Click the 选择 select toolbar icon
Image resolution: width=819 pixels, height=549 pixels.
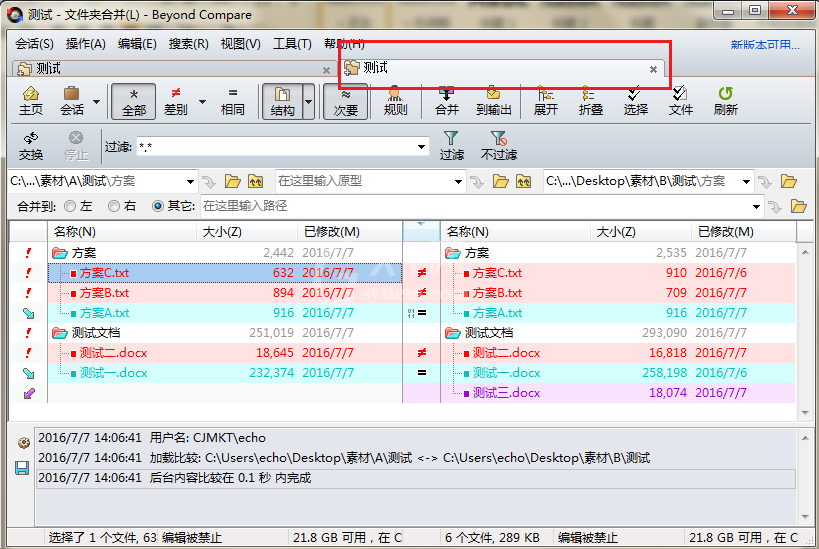tap(636, 101)
